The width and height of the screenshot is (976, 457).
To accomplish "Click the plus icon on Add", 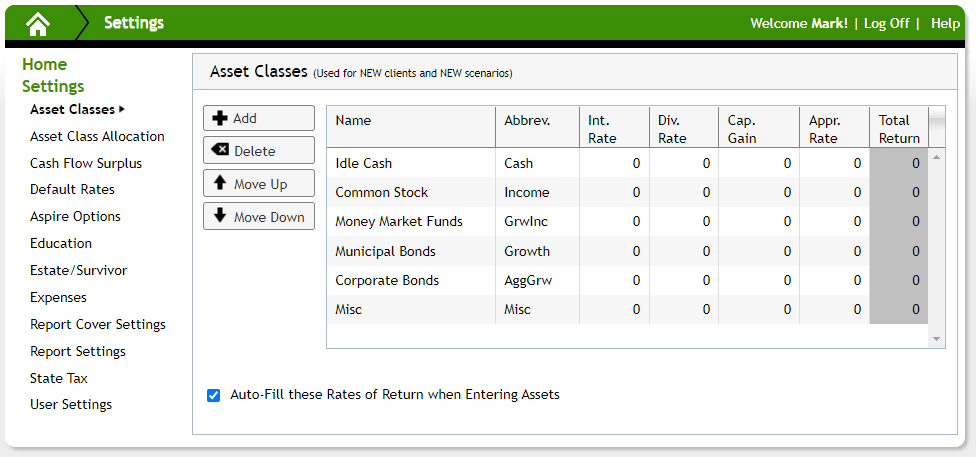I will click(x=220, y=118).
